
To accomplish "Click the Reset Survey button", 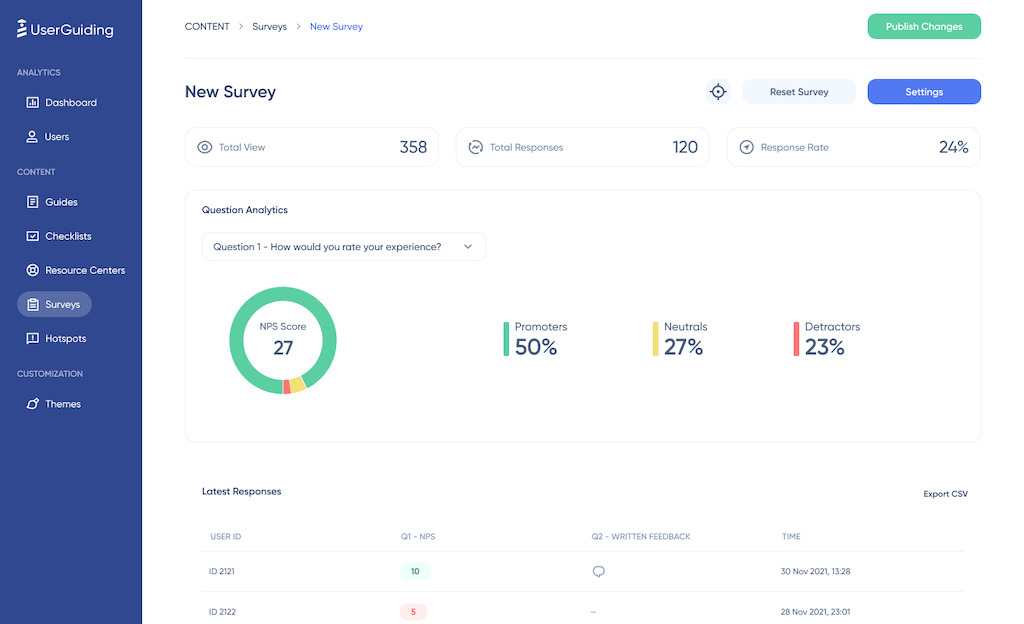I will point(798,91).
